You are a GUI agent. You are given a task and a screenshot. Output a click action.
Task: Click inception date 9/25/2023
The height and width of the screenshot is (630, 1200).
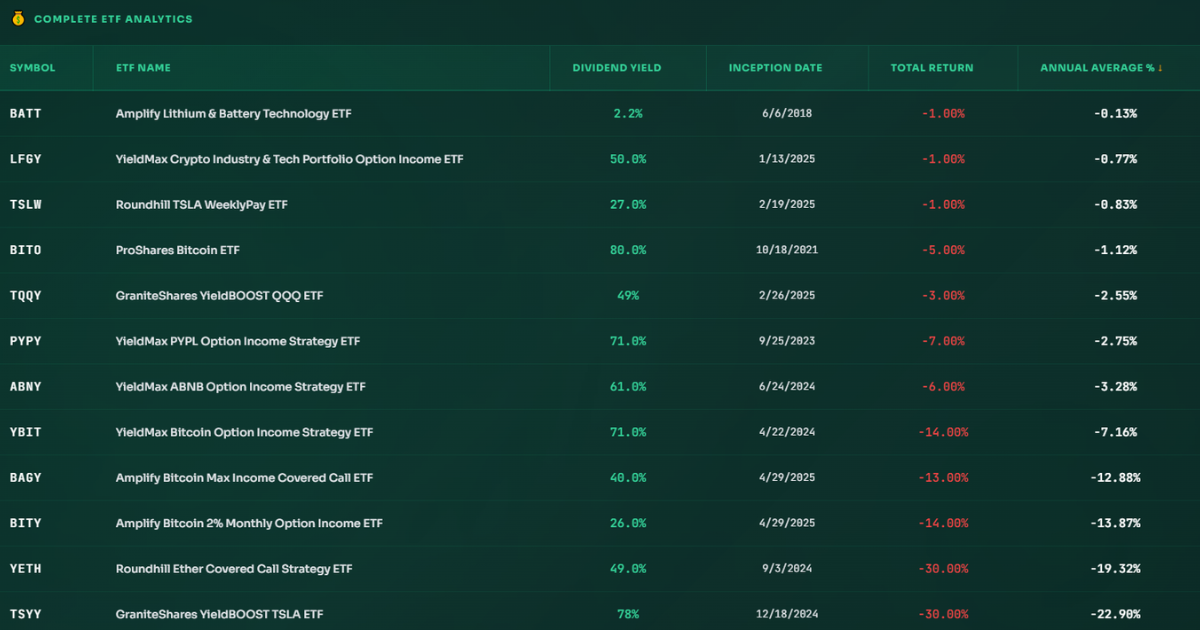coord(787,341)
